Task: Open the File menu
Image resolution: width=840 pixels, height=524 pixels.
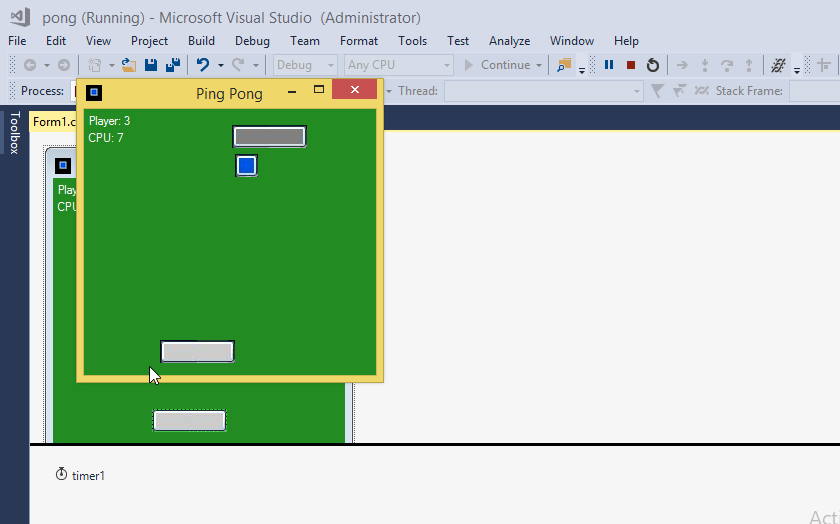Action: (x=17, y=41)
